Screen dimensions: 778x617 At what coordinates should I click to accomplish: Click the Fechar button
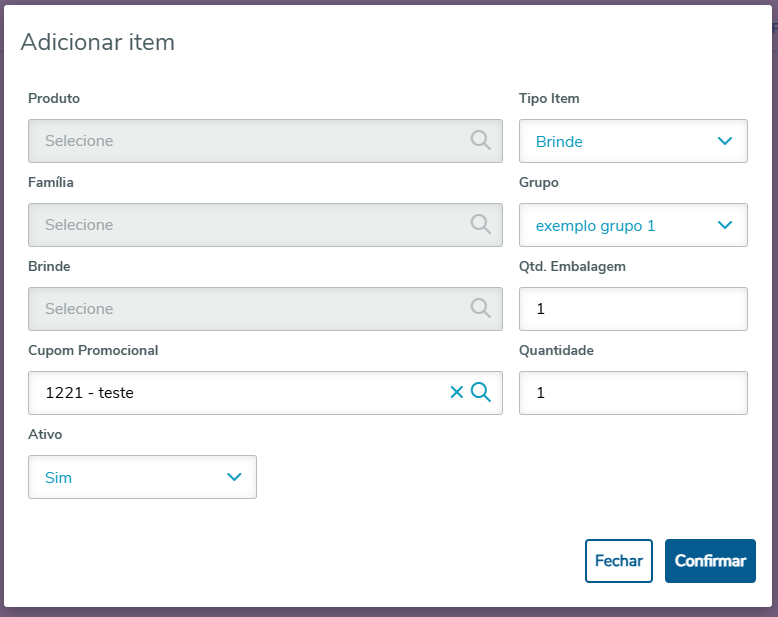click(619, 561)
